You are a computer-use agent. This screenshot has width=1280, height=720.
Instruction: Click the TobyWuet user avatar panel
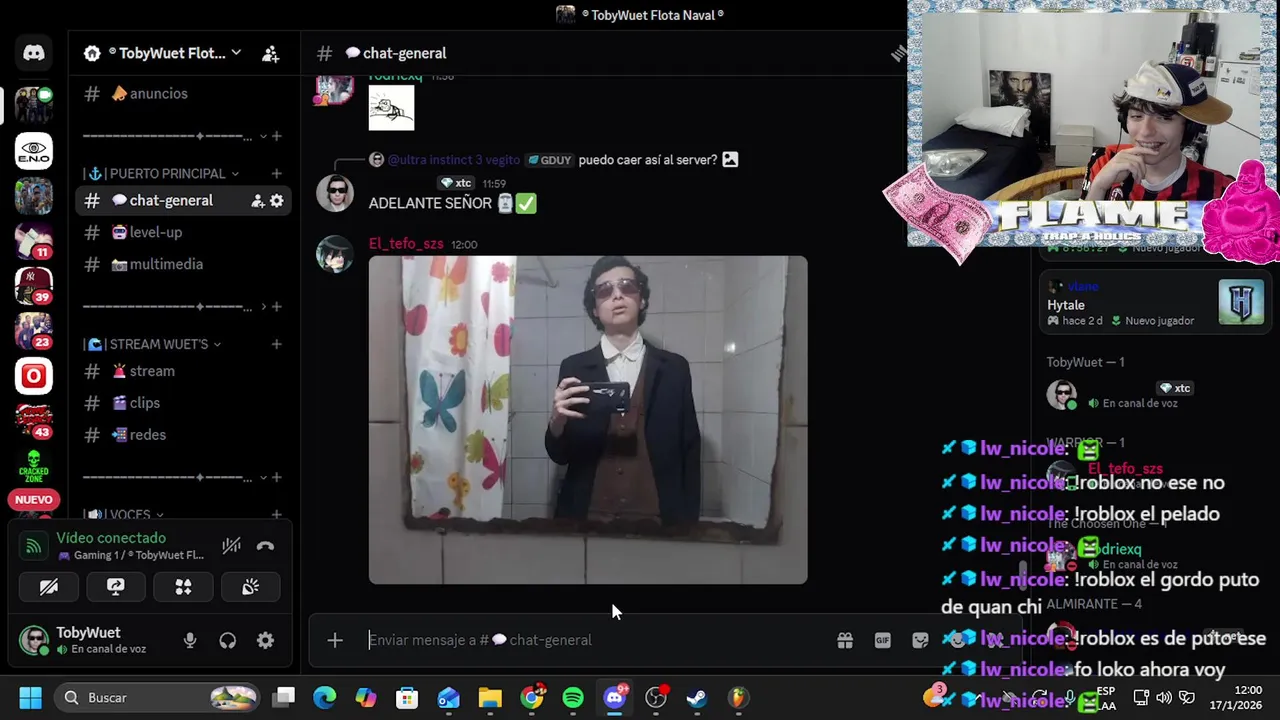(87, 641)
